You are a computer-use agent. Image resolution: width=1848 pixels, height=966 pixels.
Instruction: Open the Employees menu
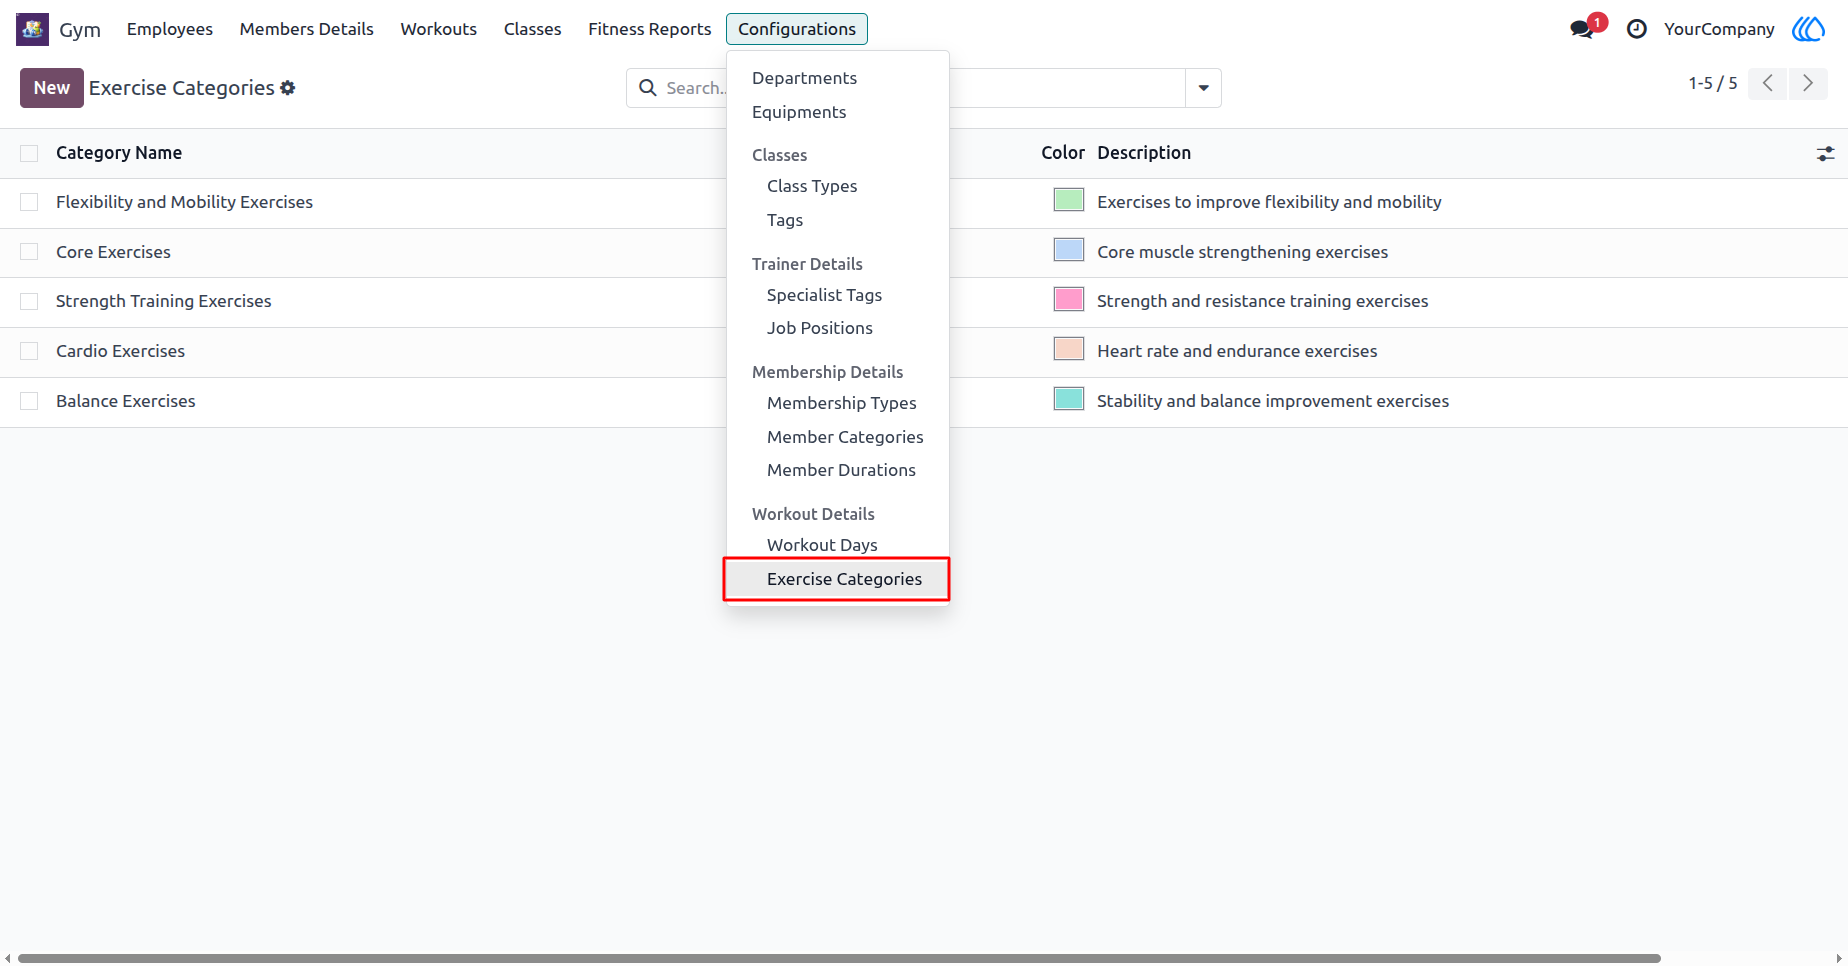click(x=170, y=29)
